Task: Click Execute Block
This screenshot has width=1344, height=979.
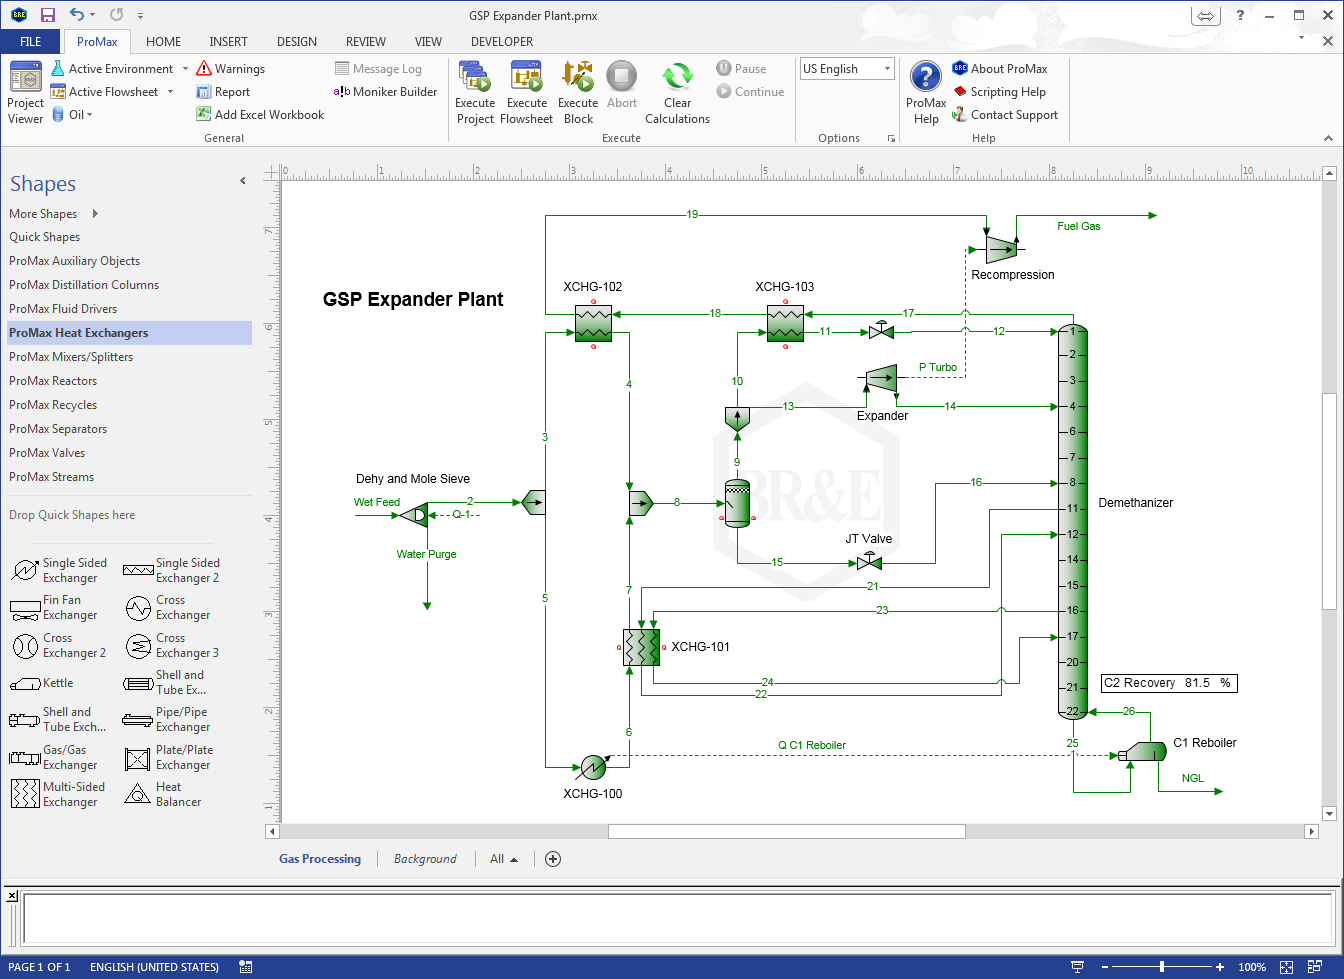Action: pos(578,93)
